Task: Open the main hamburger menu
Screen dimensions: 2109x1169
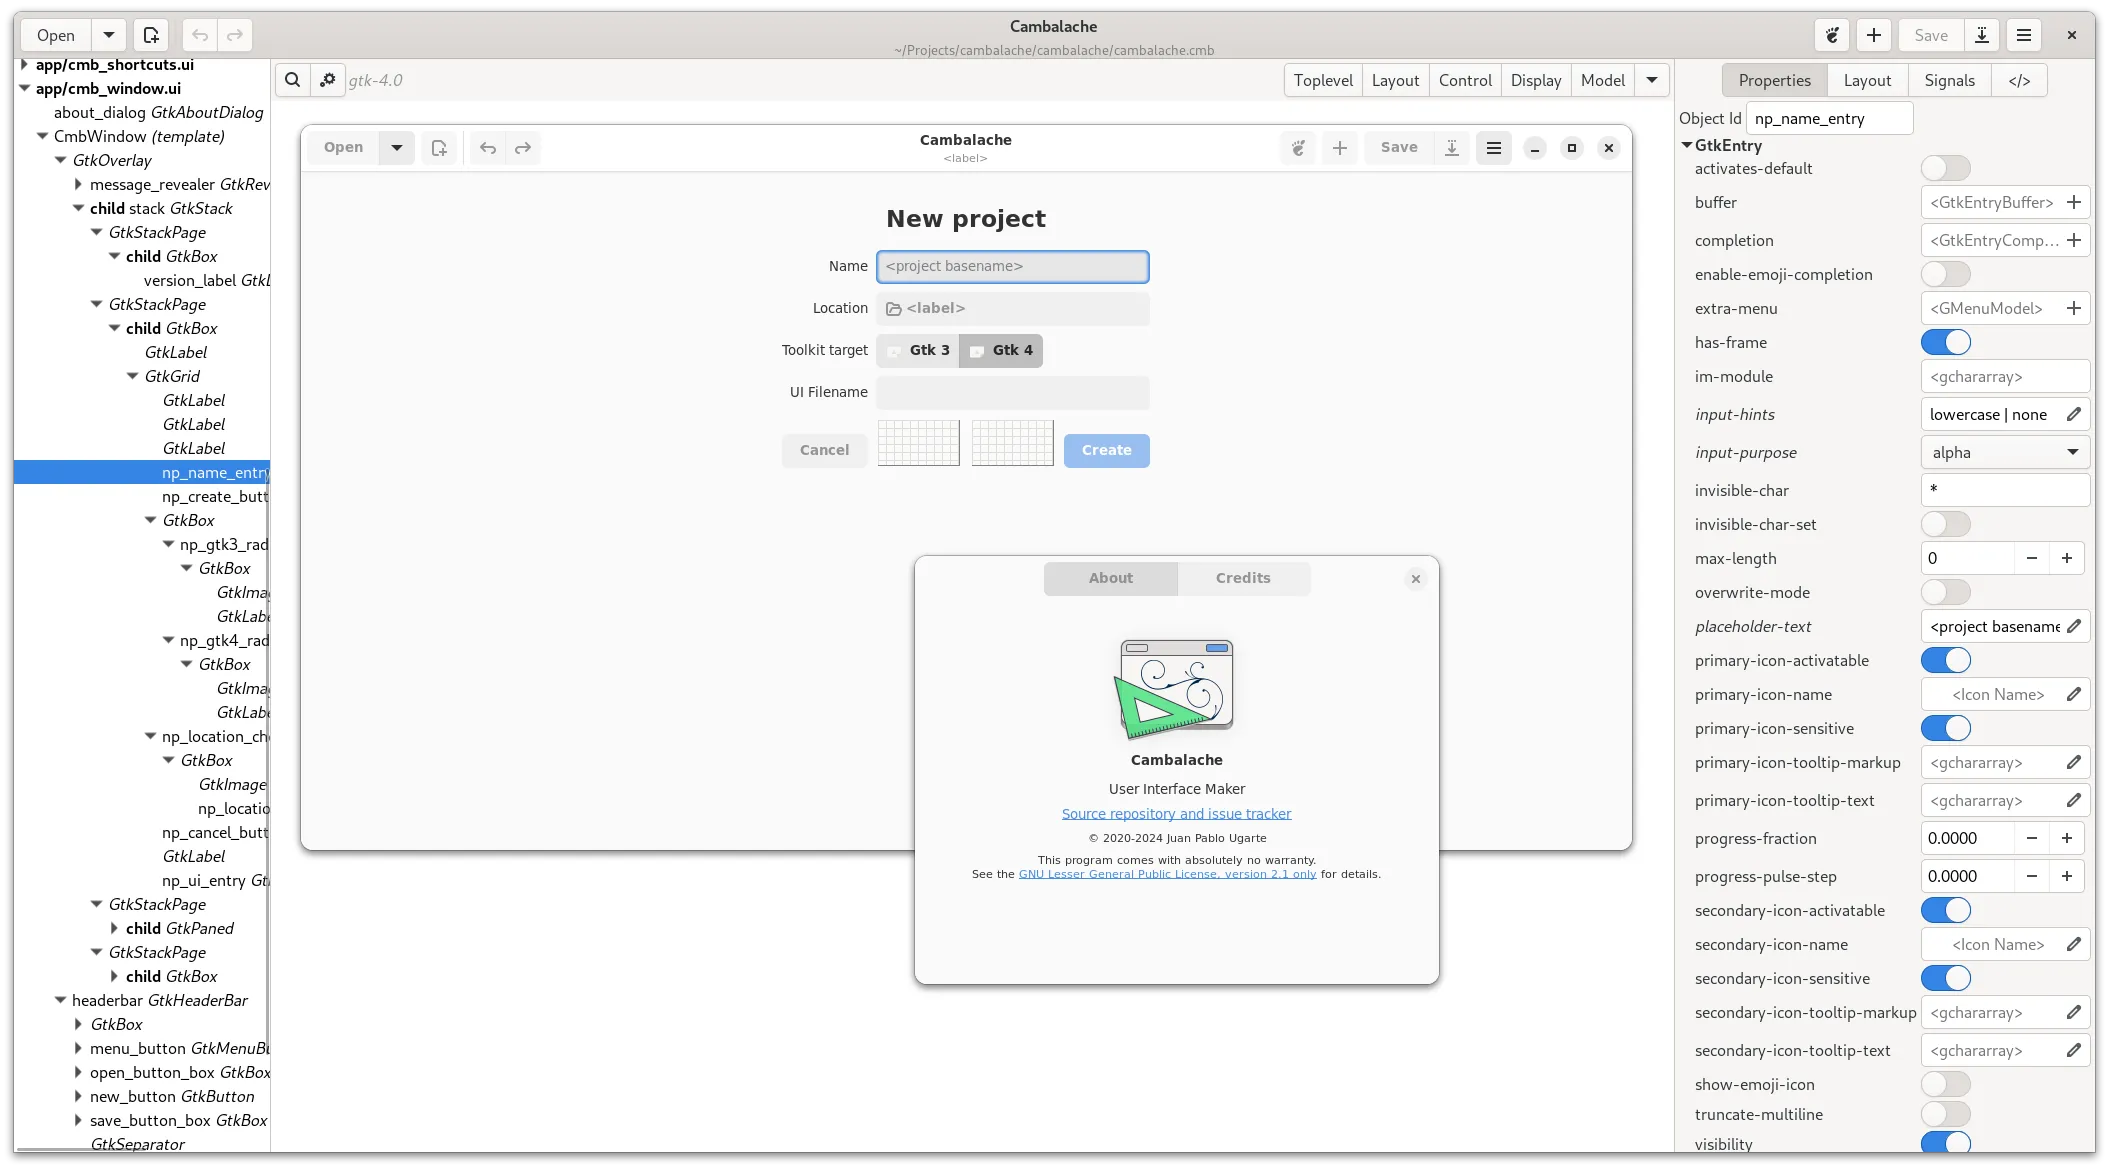Action: pos(2024,35)
